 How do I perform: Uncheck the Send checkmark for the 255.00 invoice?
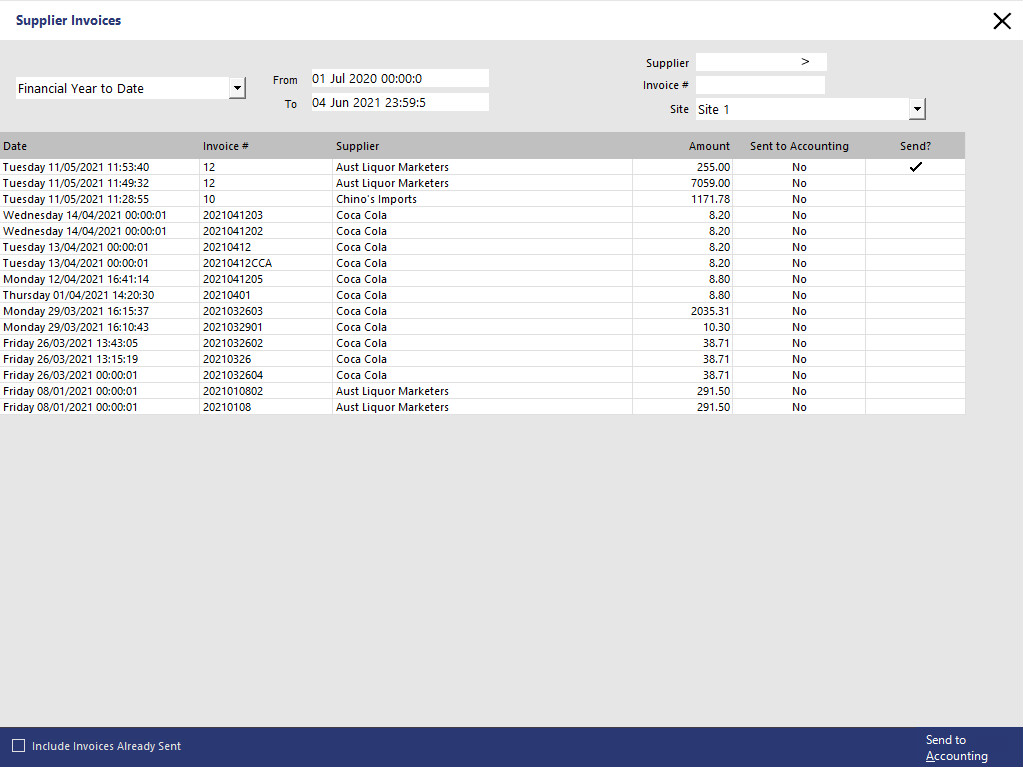(x=914, y=167)
